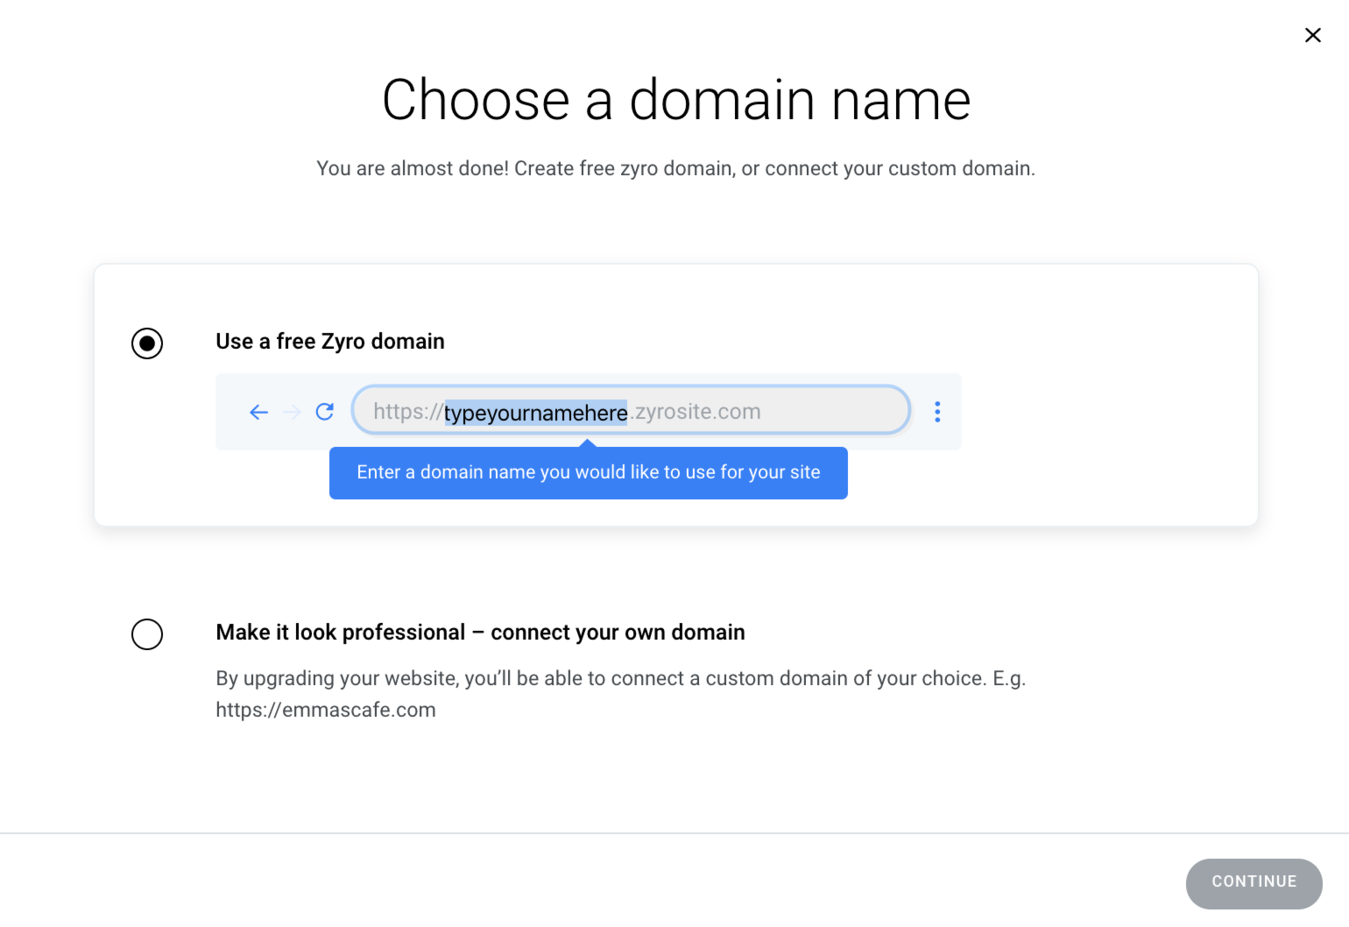Screen dimensions: 1349x927
Task: Click the 'You are almost done!' subtitle text
Action: tap(676, 168)
